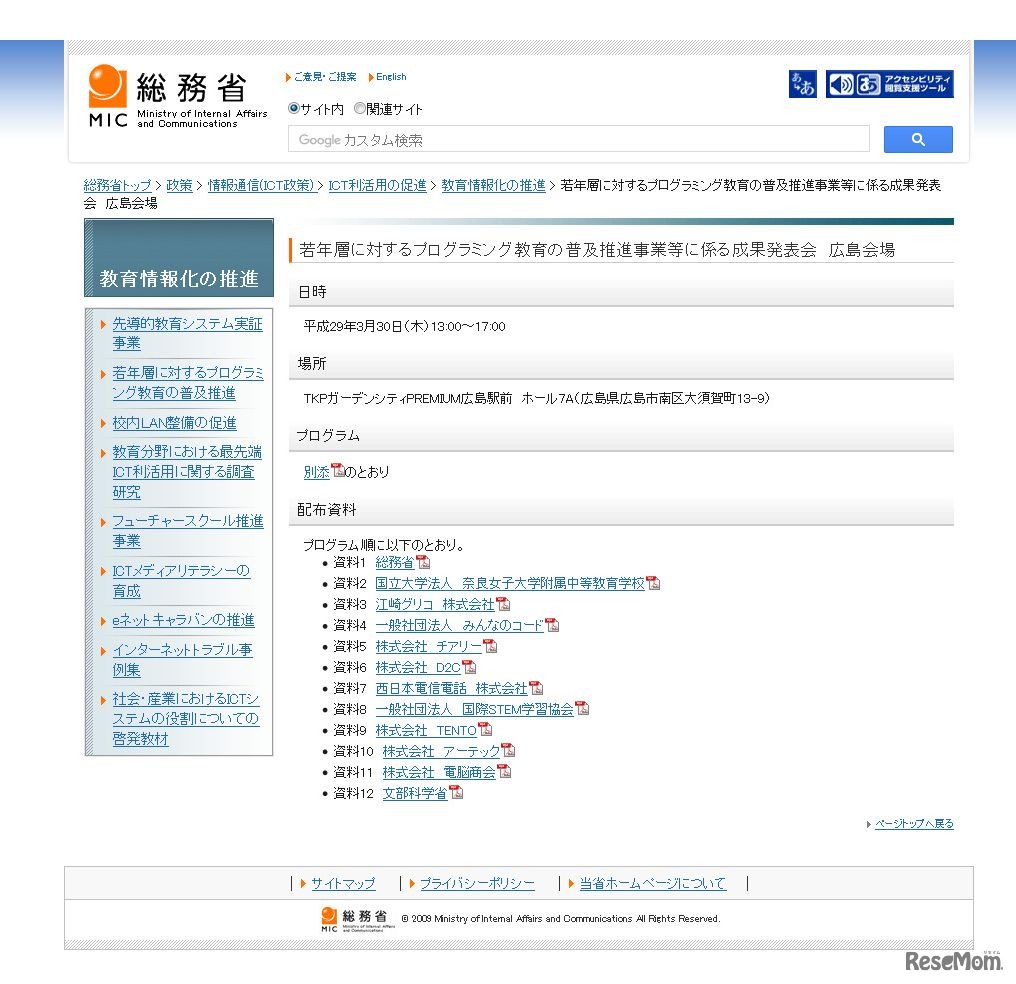Open sidebar item 先導的教育システム実証事業
Viewport: 1016px width, 984px height.
click(x=187, y=333)
